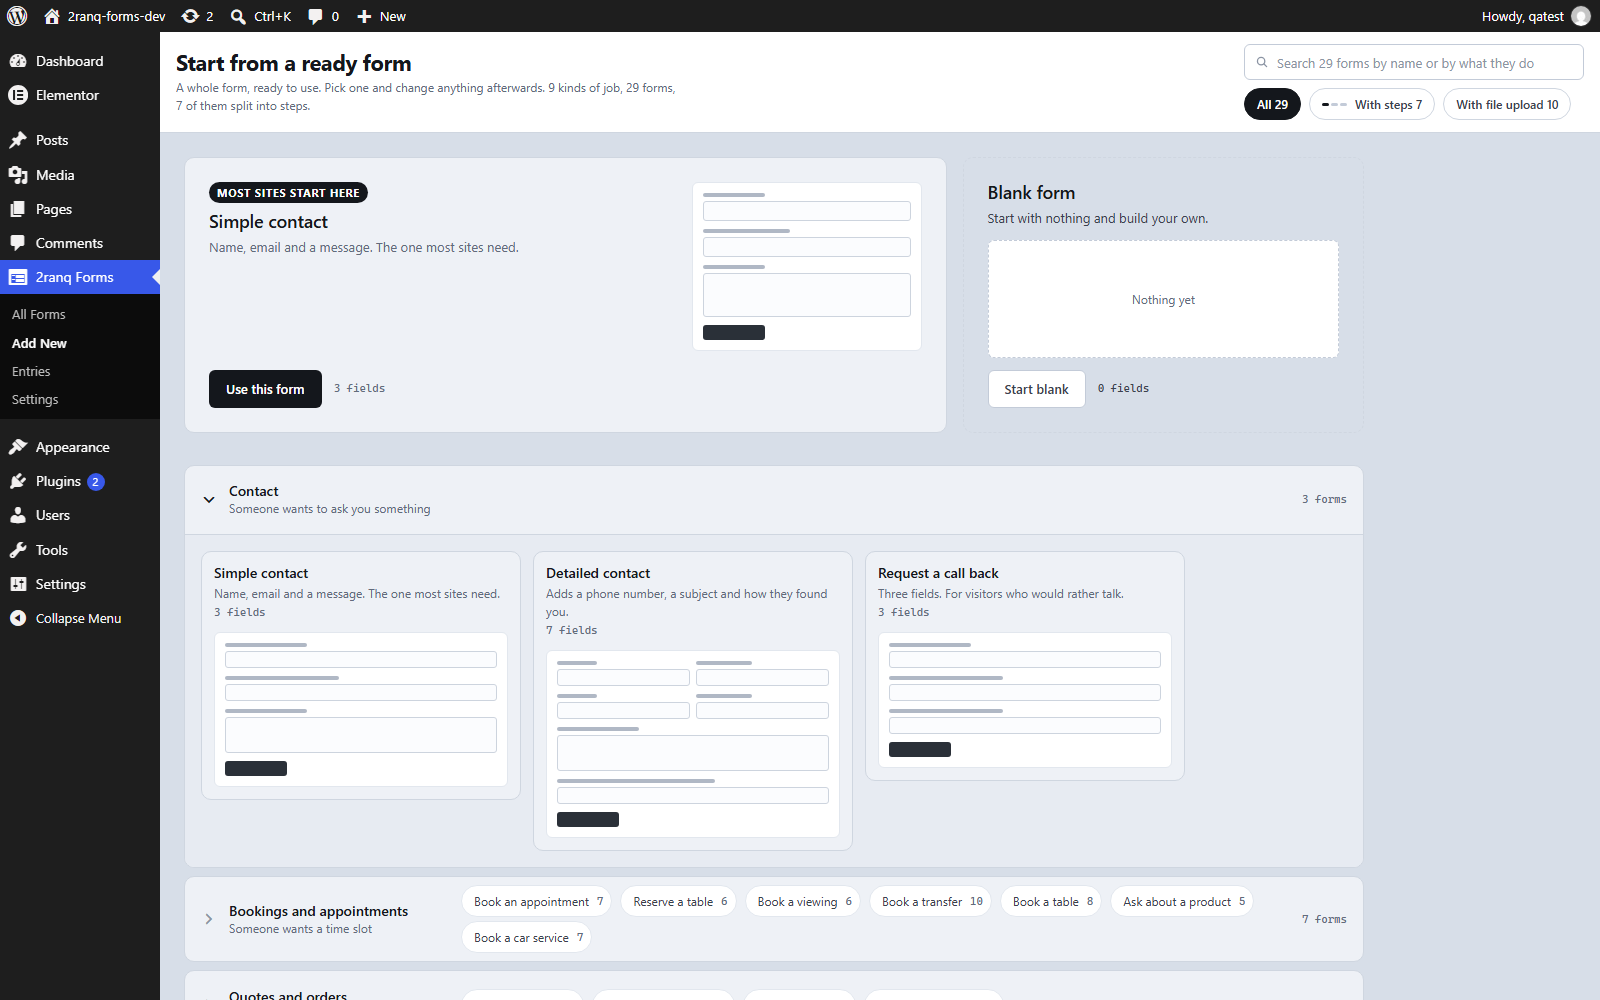Click the Media icon in sidebar
Image resolution: width=1600 pixels, height=1000 pixels.
click(18, 175)
